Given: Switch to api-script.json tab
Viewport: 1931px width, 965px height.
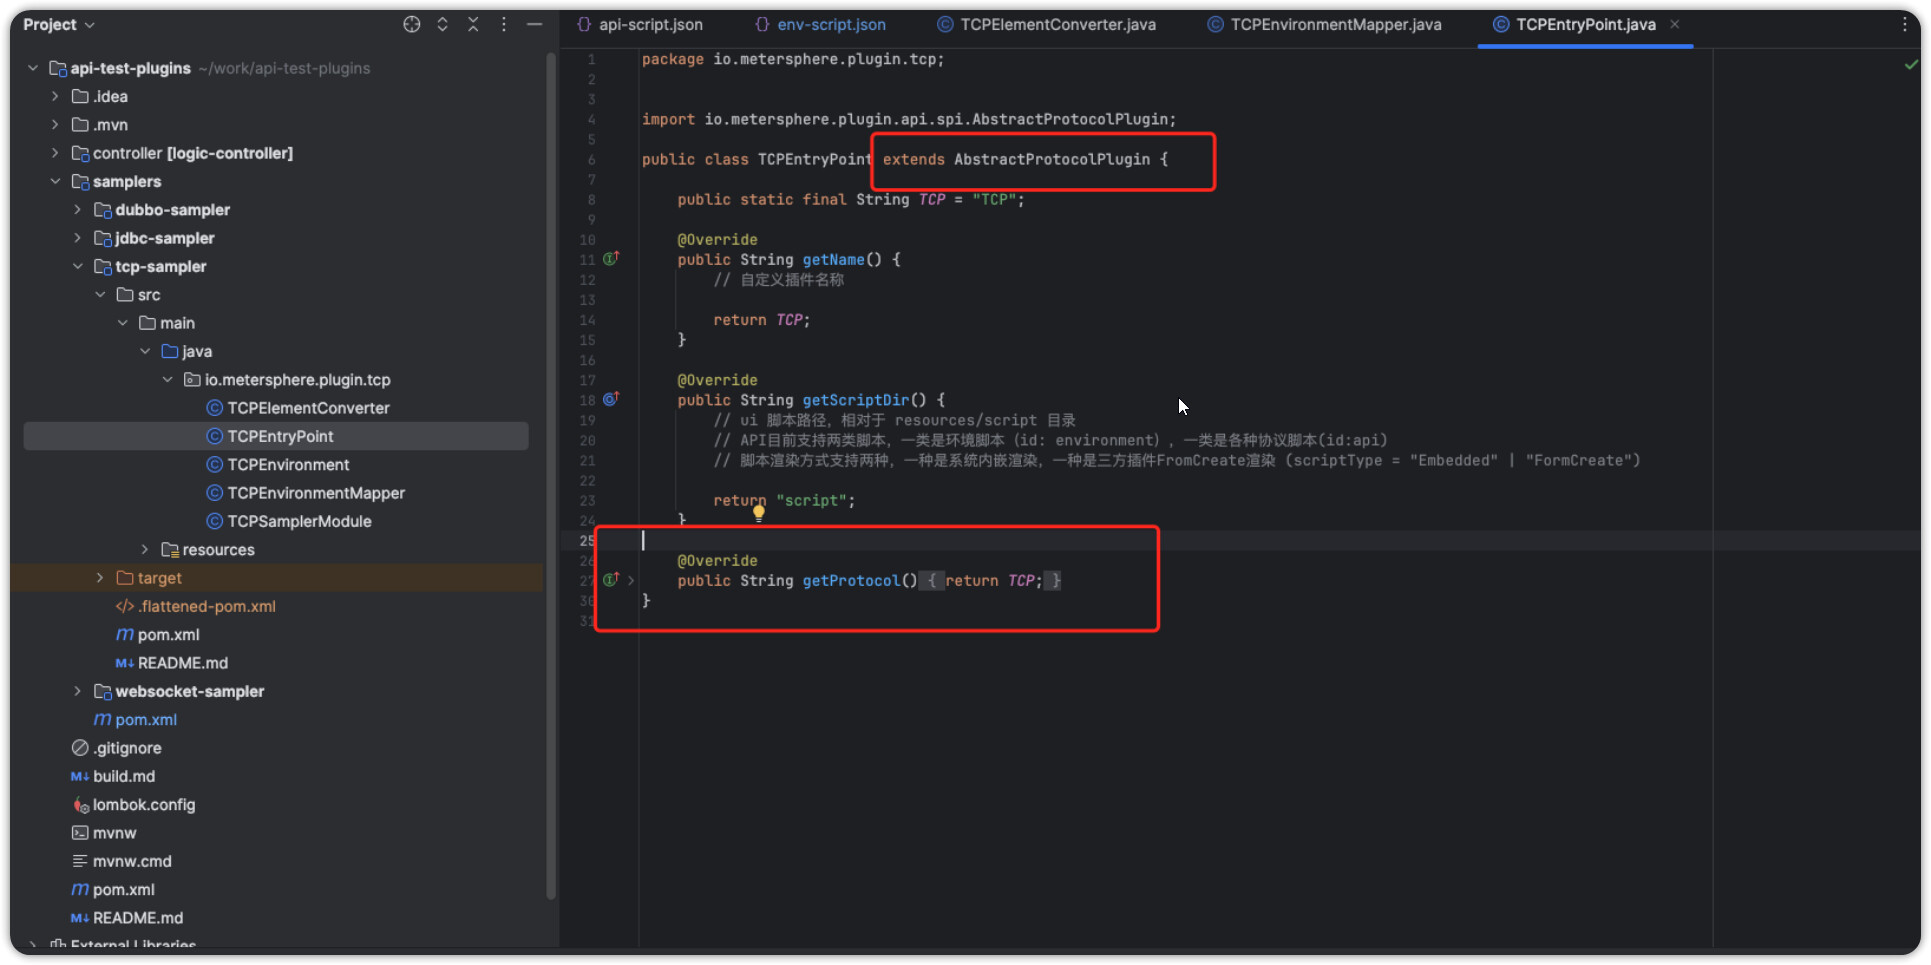Looking at the screenshot, I should pos(640,24).
